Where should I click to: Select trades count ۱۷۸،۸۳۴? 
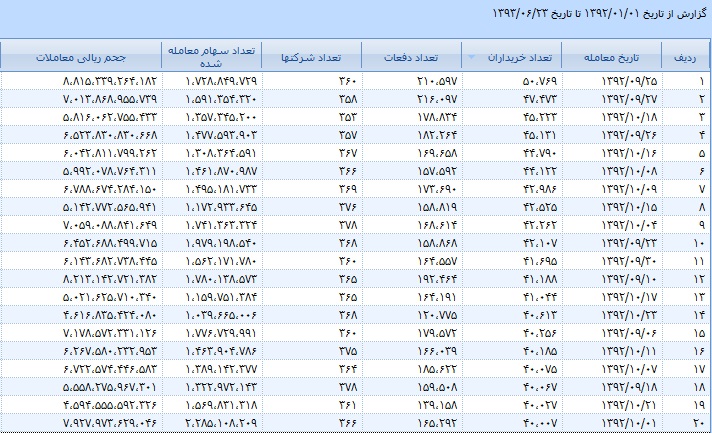(x=437, y=117)
